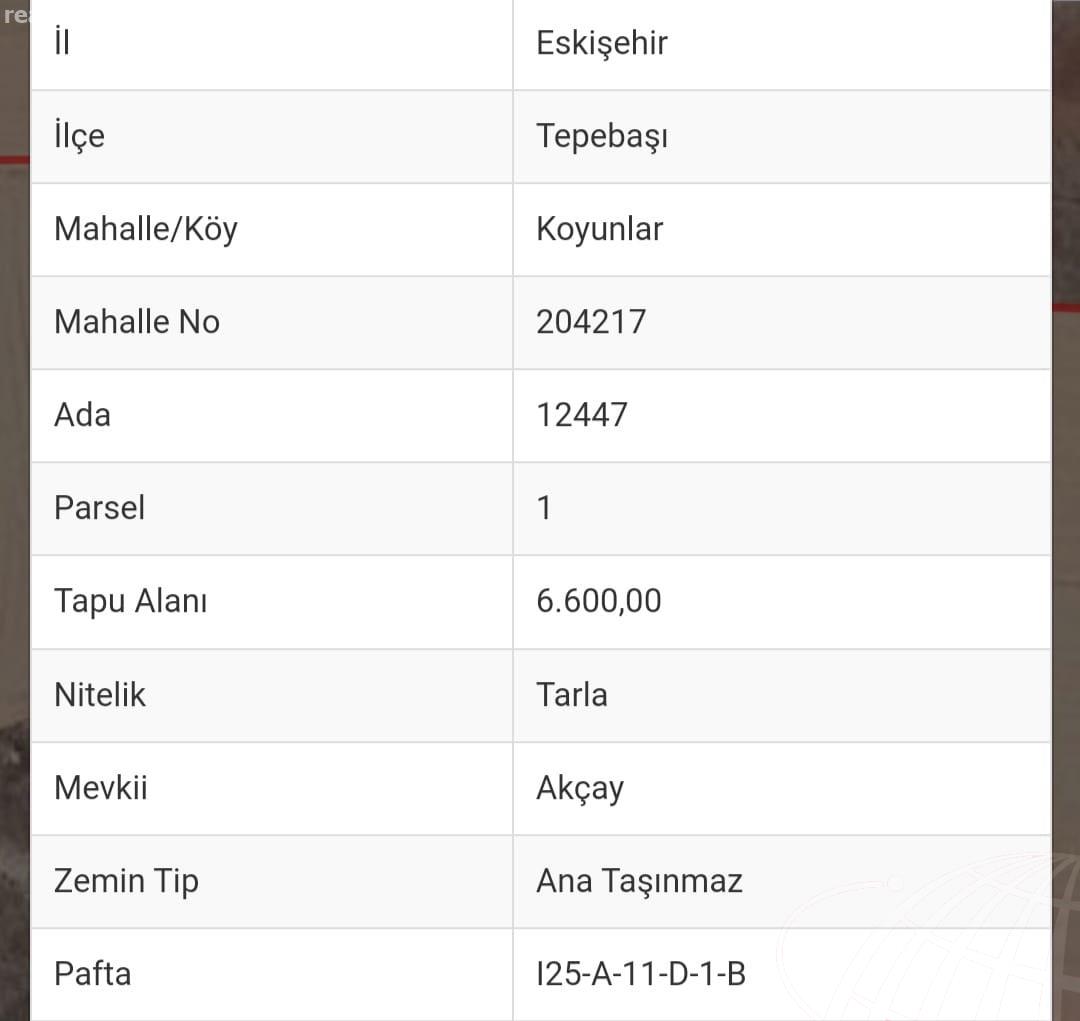Select the Koyunlar neighborhood value
Image resolution: width=1080 pixels, height=1021 pixels.
pyautogui.click(x=599, y=229)
